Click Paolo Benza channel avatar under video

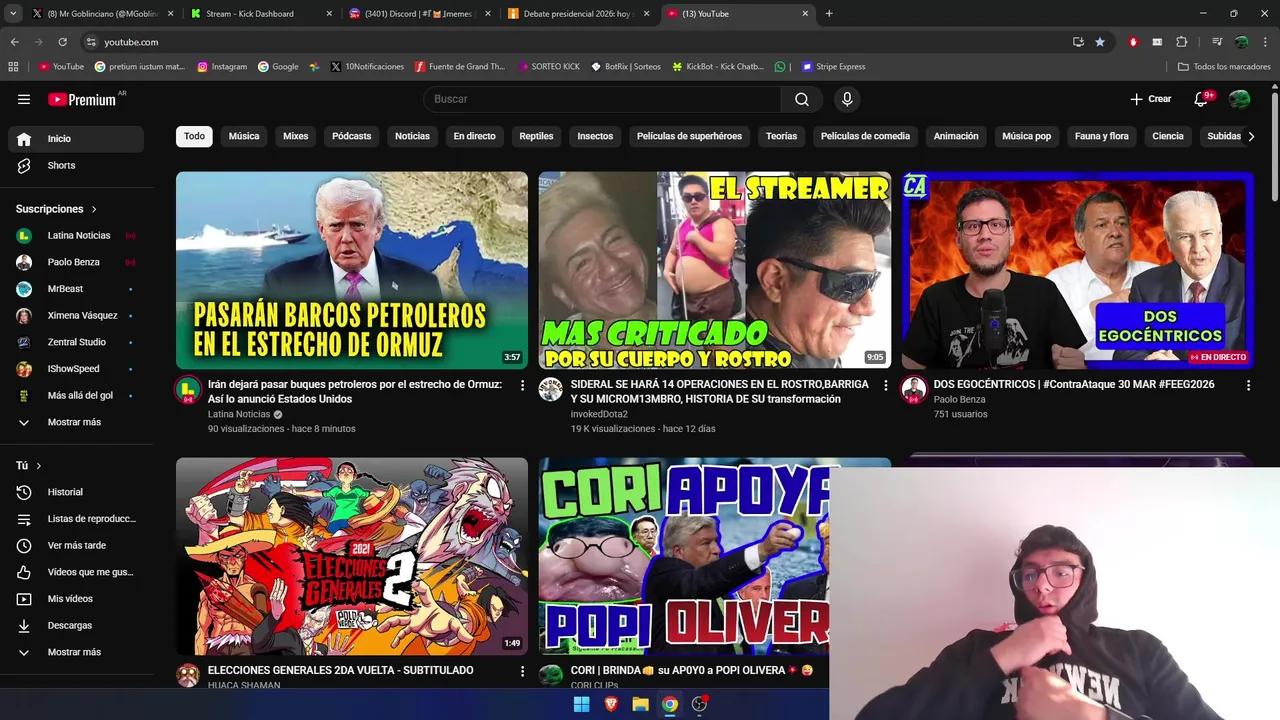pos(914,390)
